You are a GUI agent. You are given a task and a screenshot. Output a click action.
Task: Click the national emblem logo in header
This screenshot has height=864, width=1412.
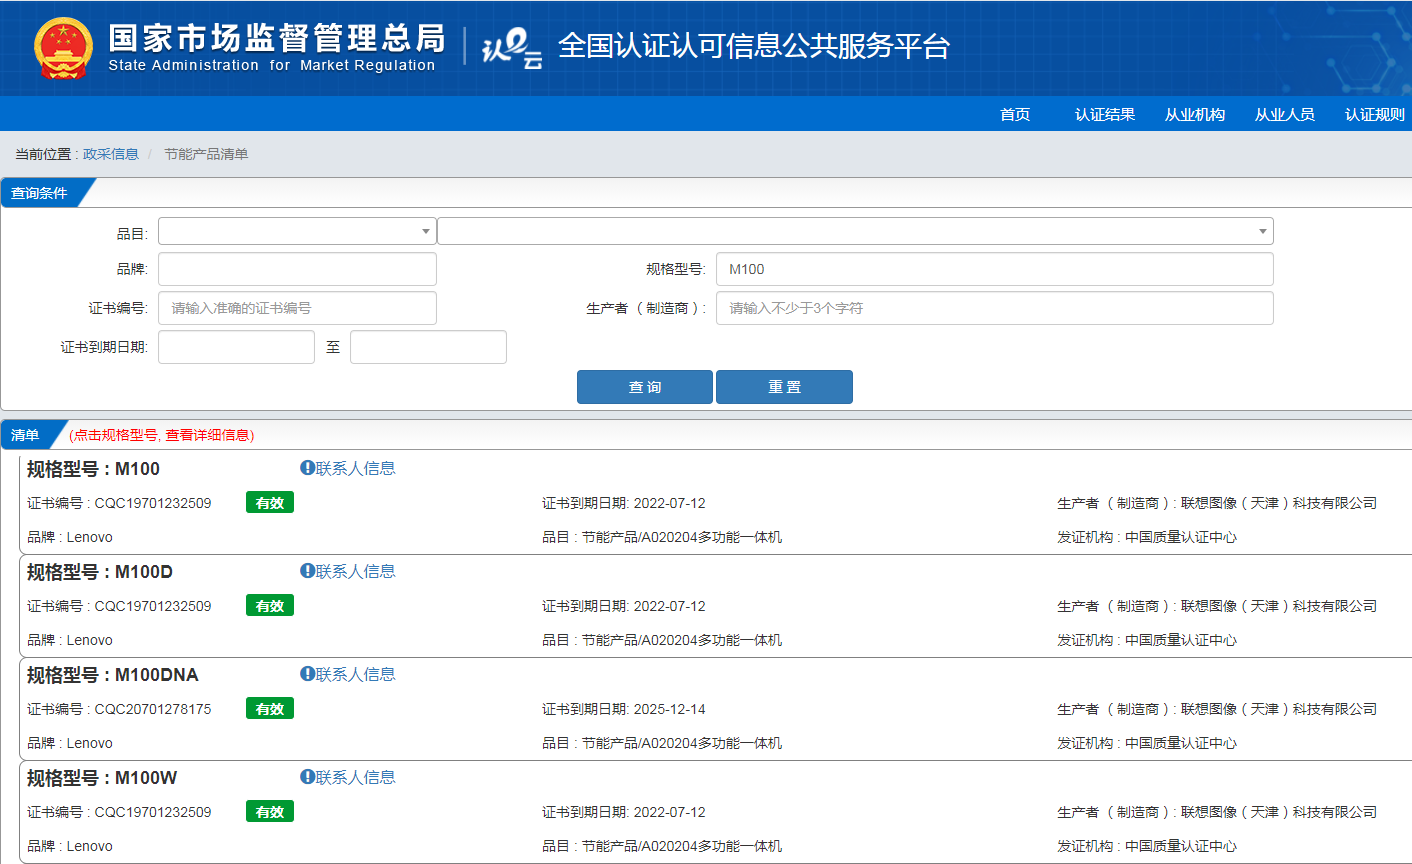pos(63,48)
